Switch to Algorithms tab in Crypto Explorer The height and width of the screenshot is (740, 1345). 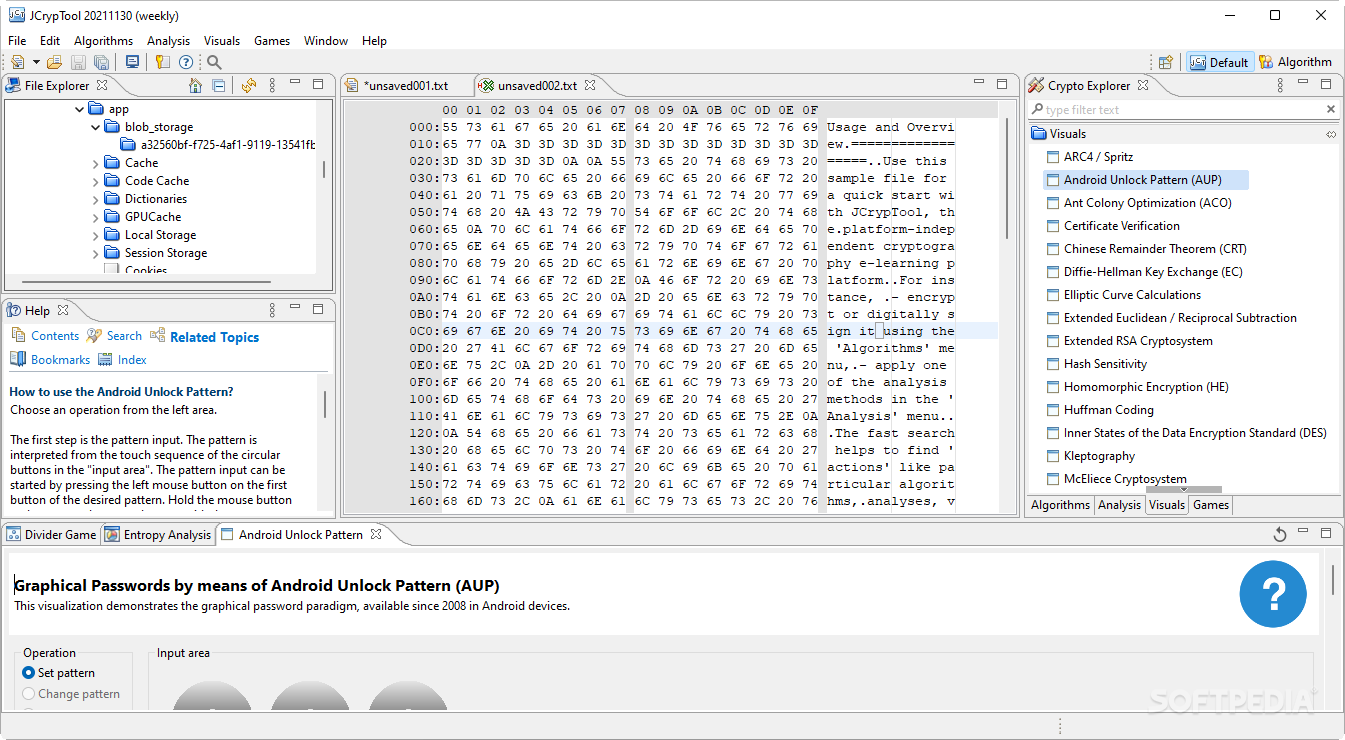click(1060, 505)
